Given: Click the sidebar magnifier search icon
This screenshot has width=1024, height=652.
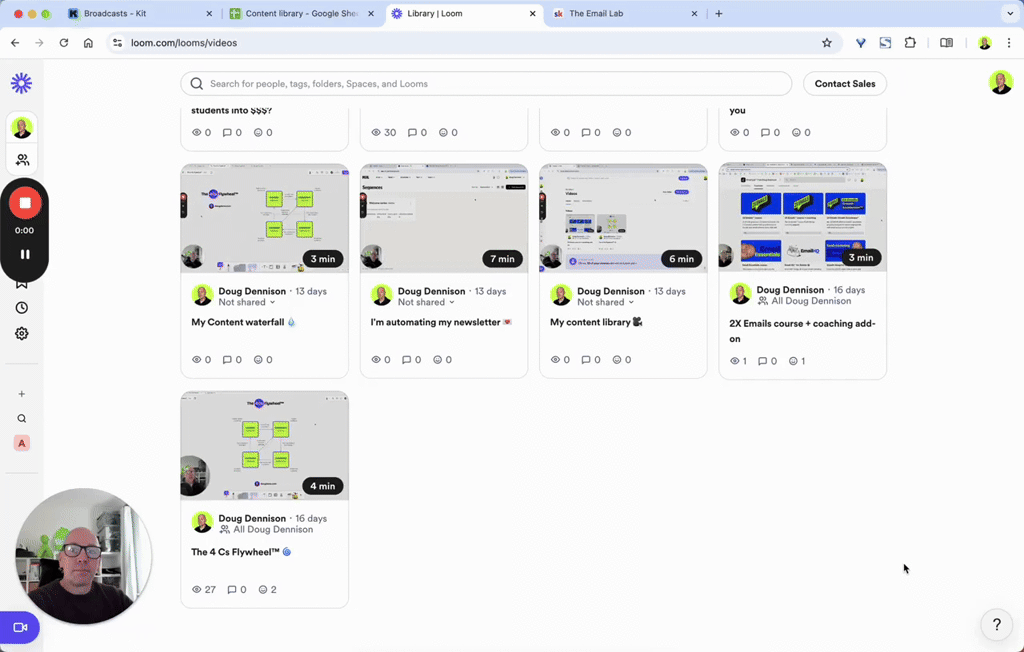Looking at the screenshot, I should coord(22,419).
